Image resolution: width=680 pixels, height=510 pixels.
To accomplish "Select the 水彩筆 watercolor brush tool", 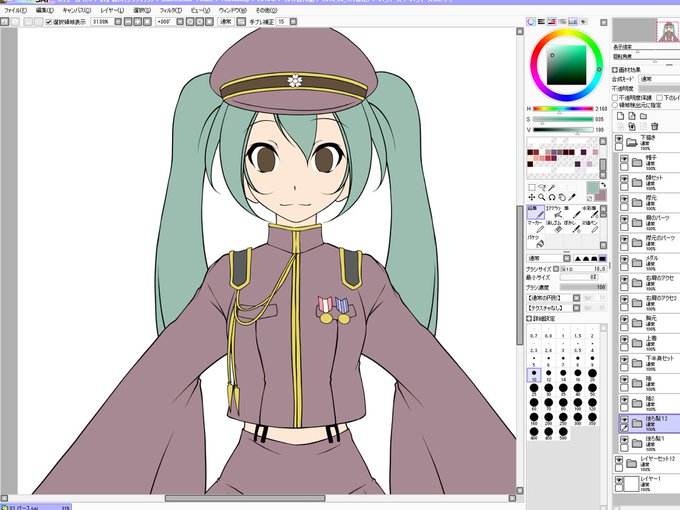I will [x=590, y=212].
